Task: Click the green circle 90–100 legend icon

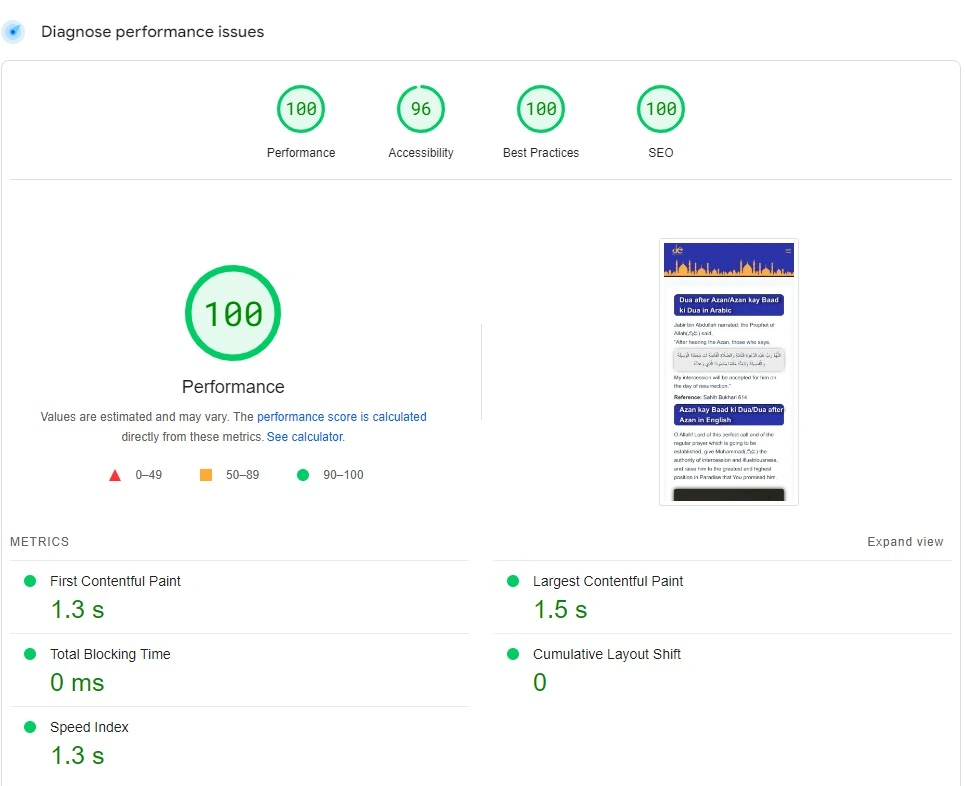Action: pyautogui.click(x=303, y=475)
